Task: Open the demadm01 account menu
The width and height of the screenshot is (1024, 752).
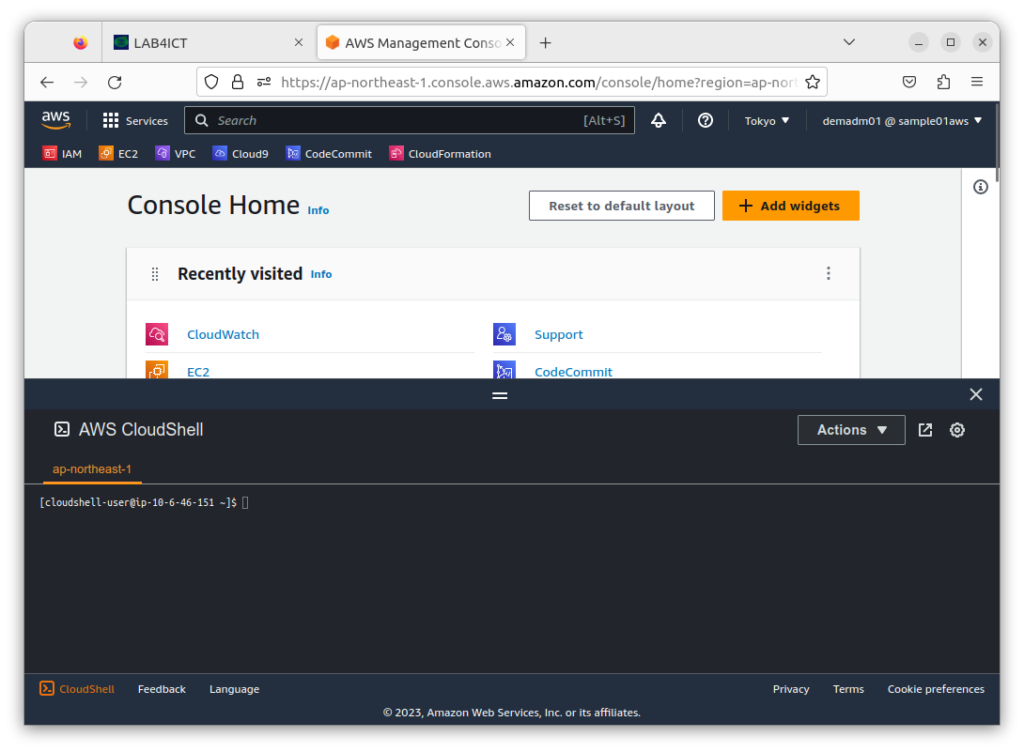Action: click(x=899, y=120)
